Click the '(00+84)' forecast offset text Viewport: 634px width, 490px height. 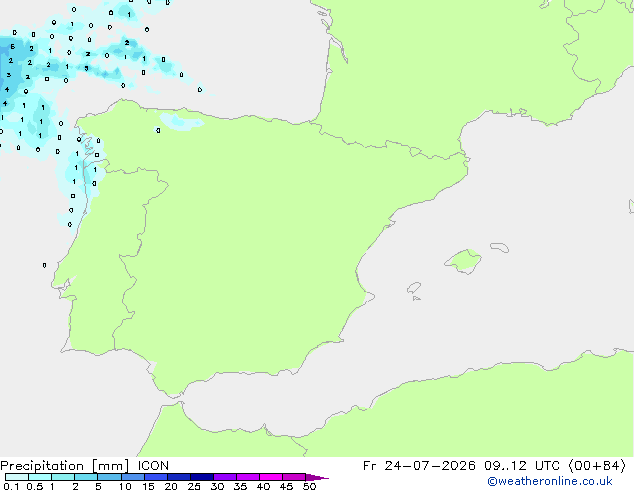[x=597, y=466]
